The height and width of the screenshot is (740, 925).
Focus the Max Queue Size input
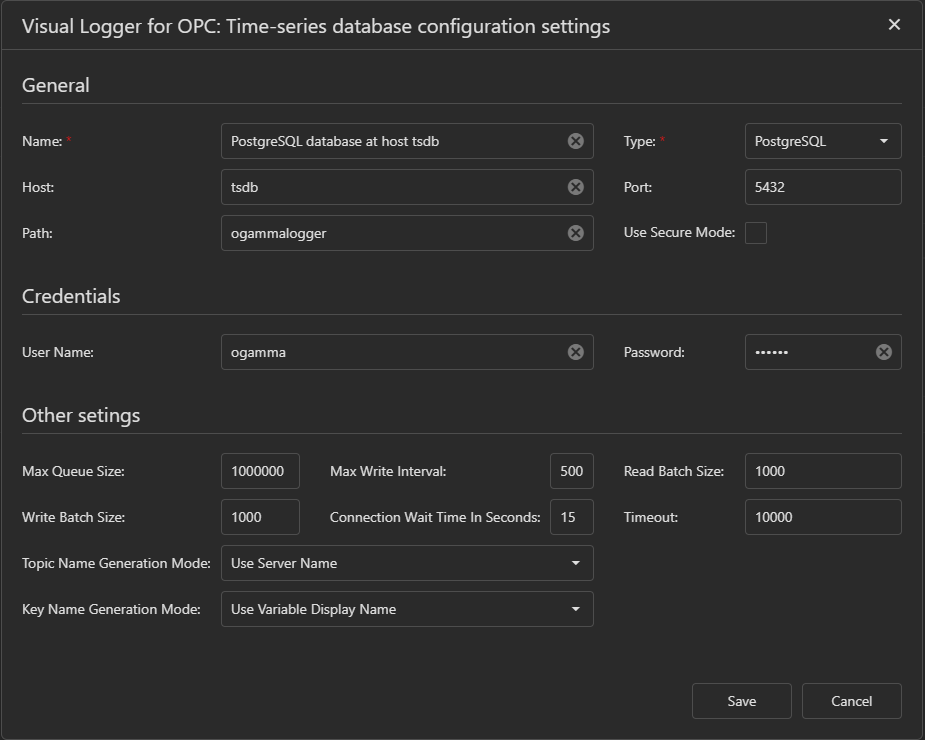(x=260, y=471)
